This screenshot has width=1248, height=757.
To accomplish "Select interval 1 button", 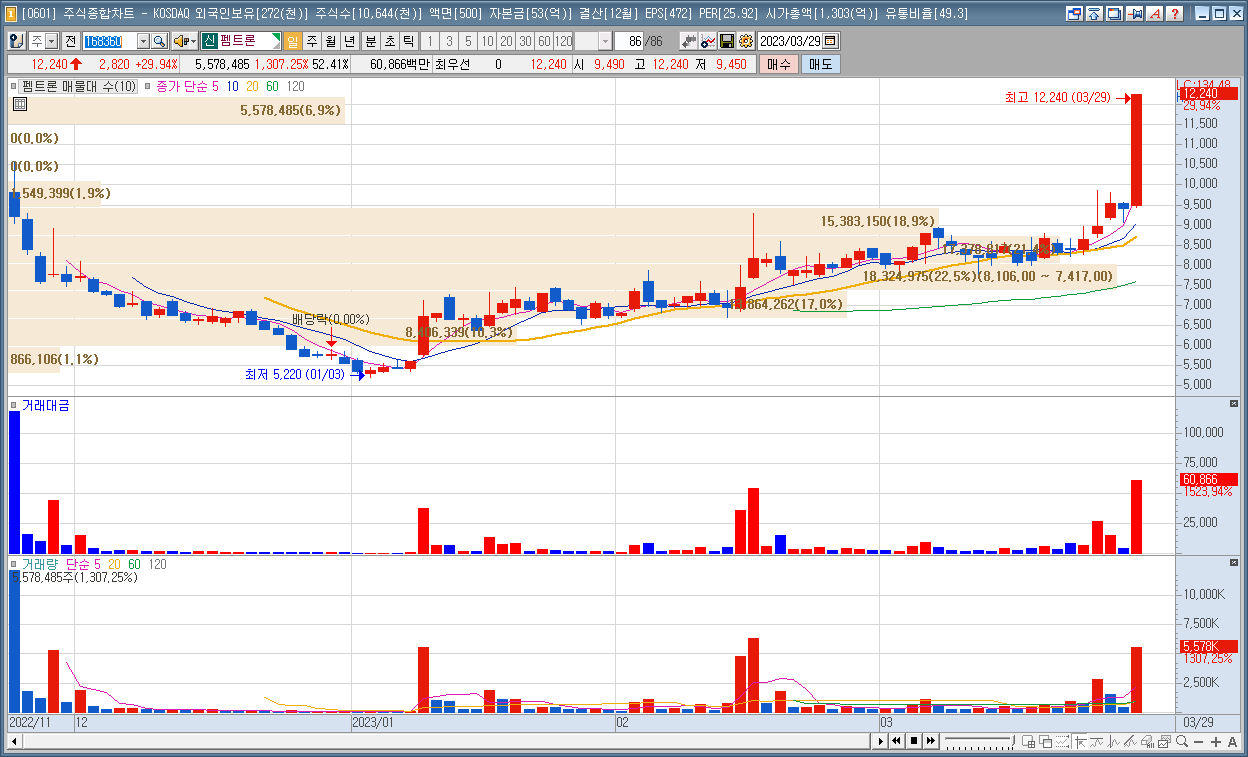I will (430, 41).
